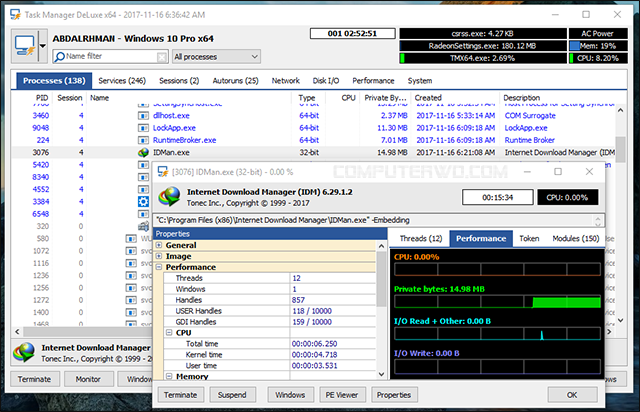Image resolution: width=640 pixels, height=412 pixels.
Task: Expand the Image properties section
Action: click(x=159, y=256)
